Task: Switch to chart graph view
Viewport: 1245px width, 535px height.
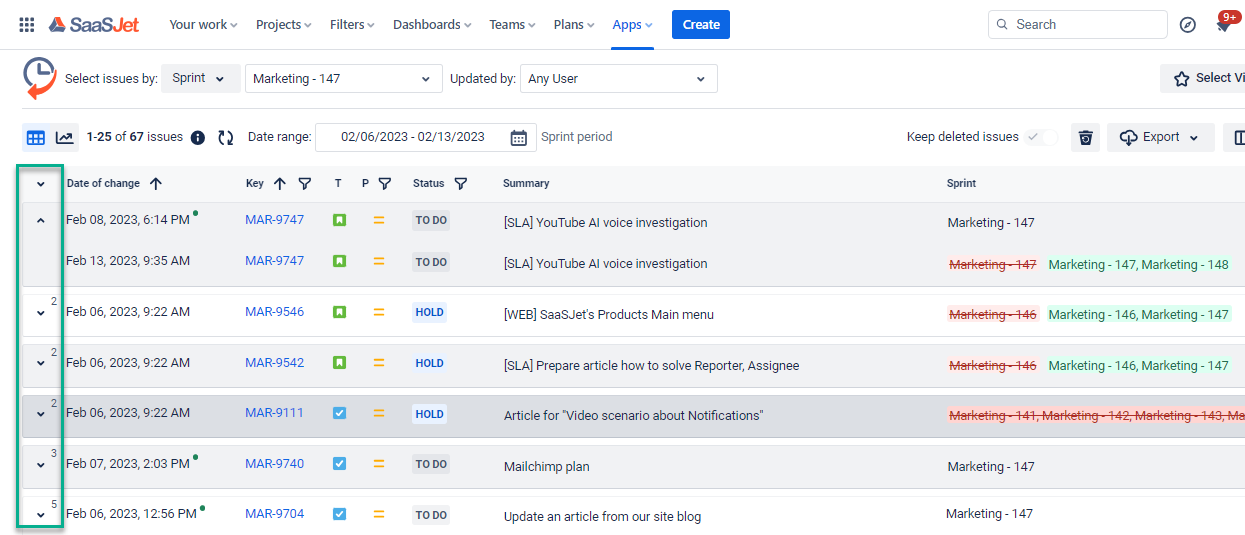Action: pos(64,137)
